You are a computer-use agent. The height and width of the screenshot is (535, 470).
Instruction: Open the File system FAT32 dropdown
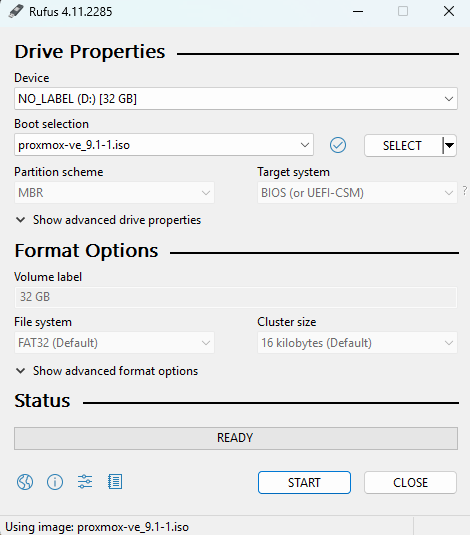(x=114, y=343)
